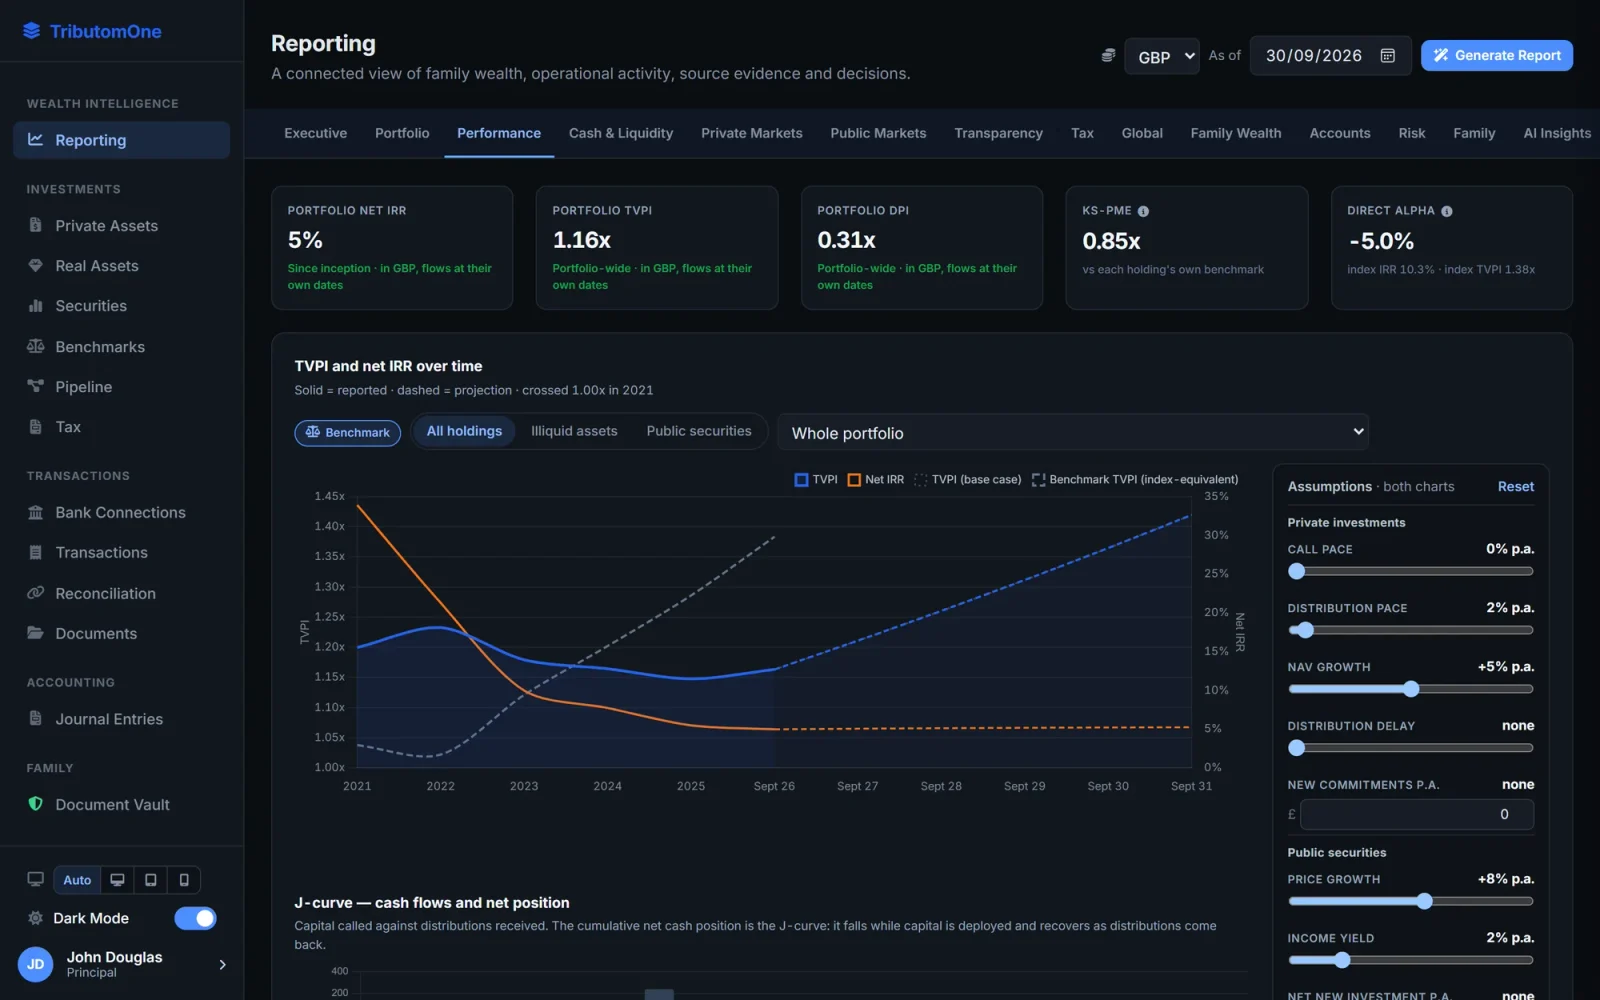Viewport: 1600px width, 1000px height.
Task: Toggle Net IRR series in legend
Action: click(876, 480)
